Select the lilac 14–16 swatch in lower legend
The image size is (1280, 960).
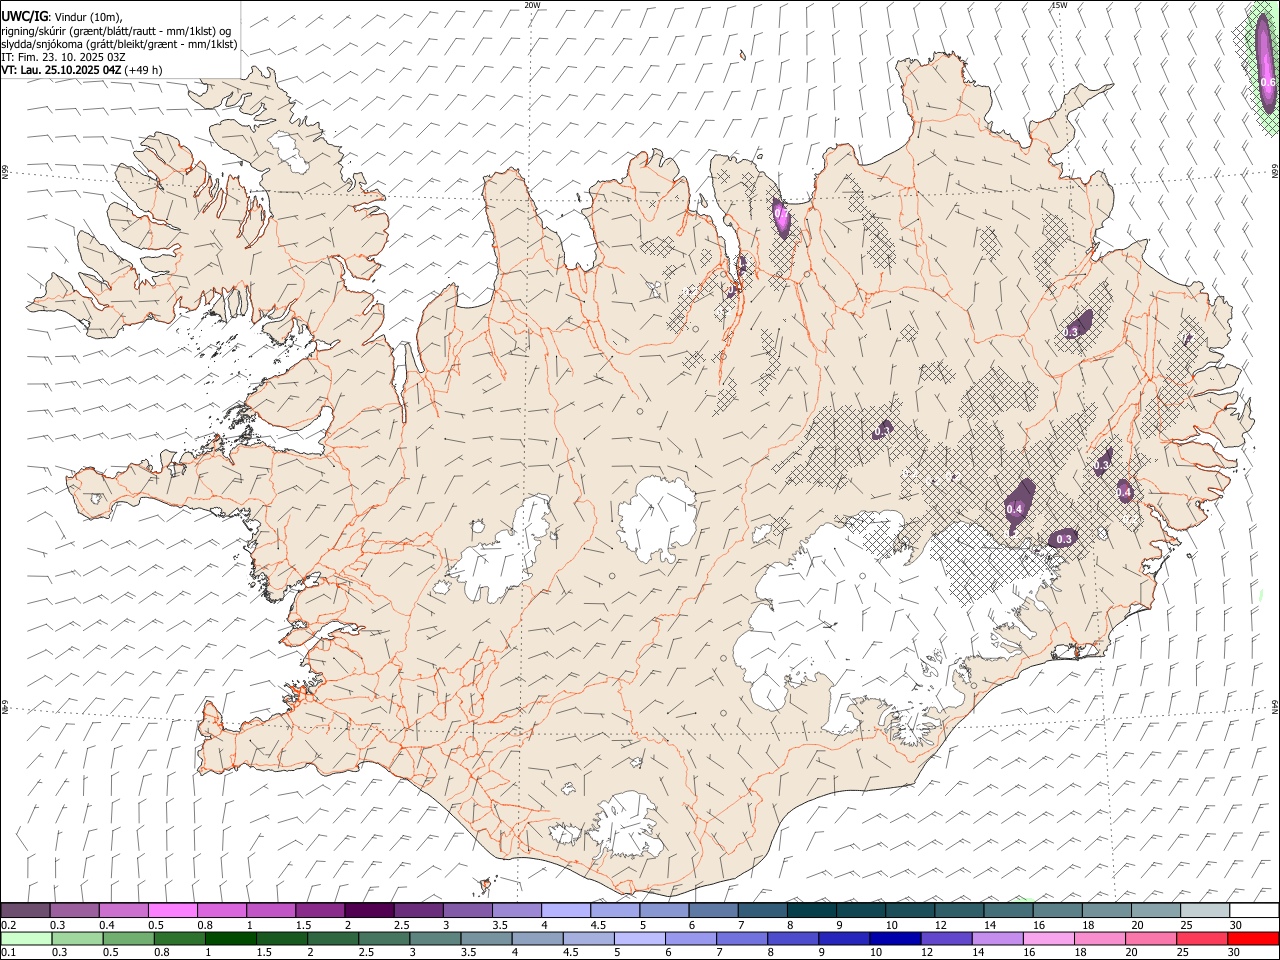(x=997, y=938)
